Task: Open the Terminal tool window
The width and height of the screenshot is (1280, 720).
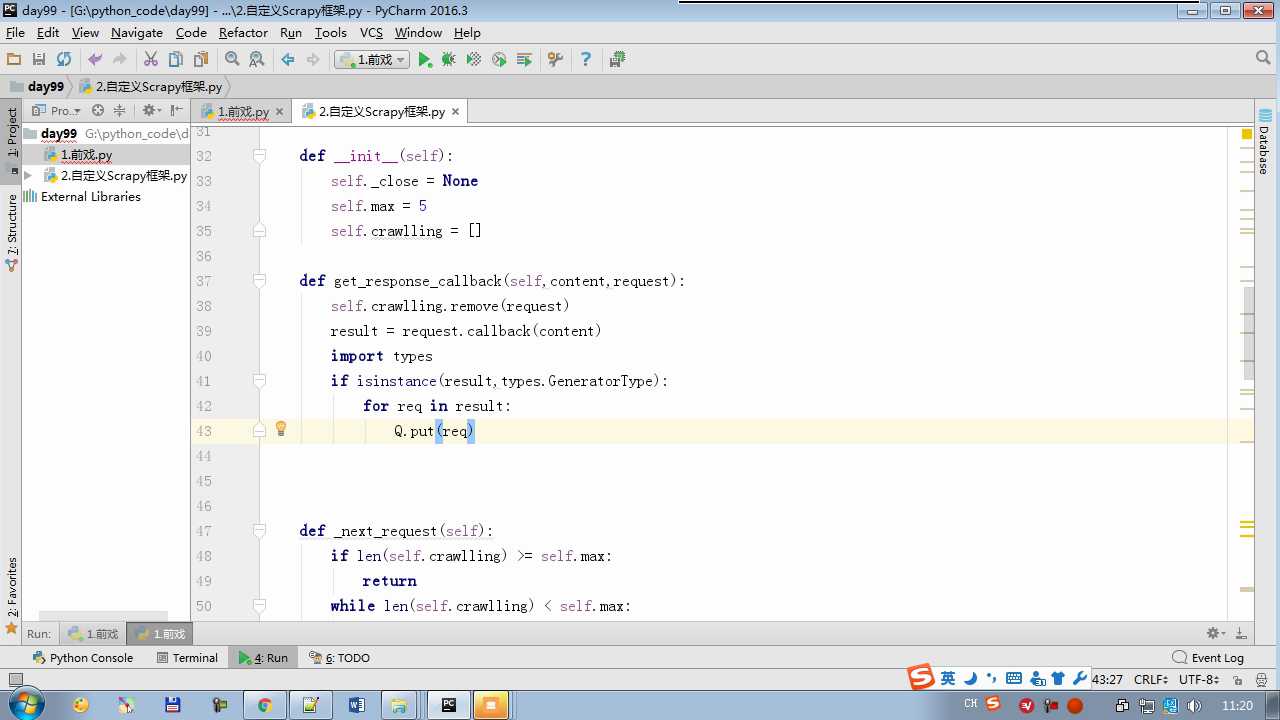Action: tap(187, 658)
